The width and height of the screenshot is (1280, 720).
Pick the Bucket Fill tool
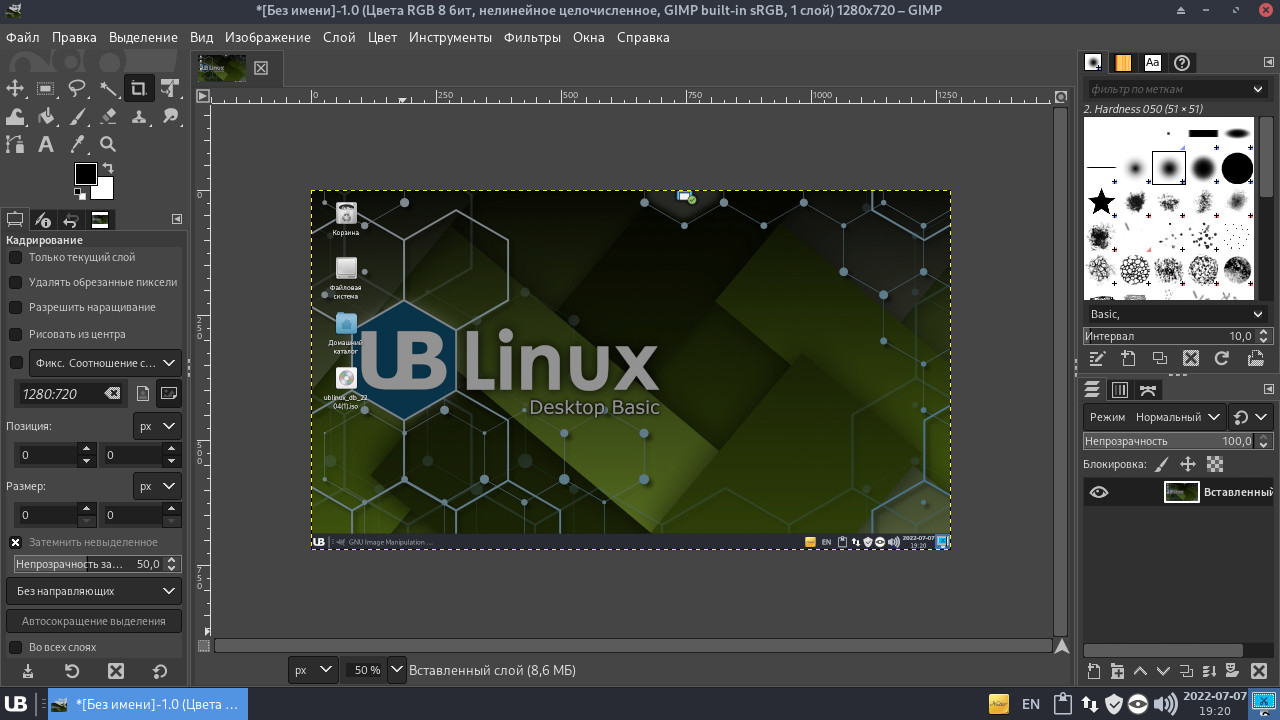[46, 116]
